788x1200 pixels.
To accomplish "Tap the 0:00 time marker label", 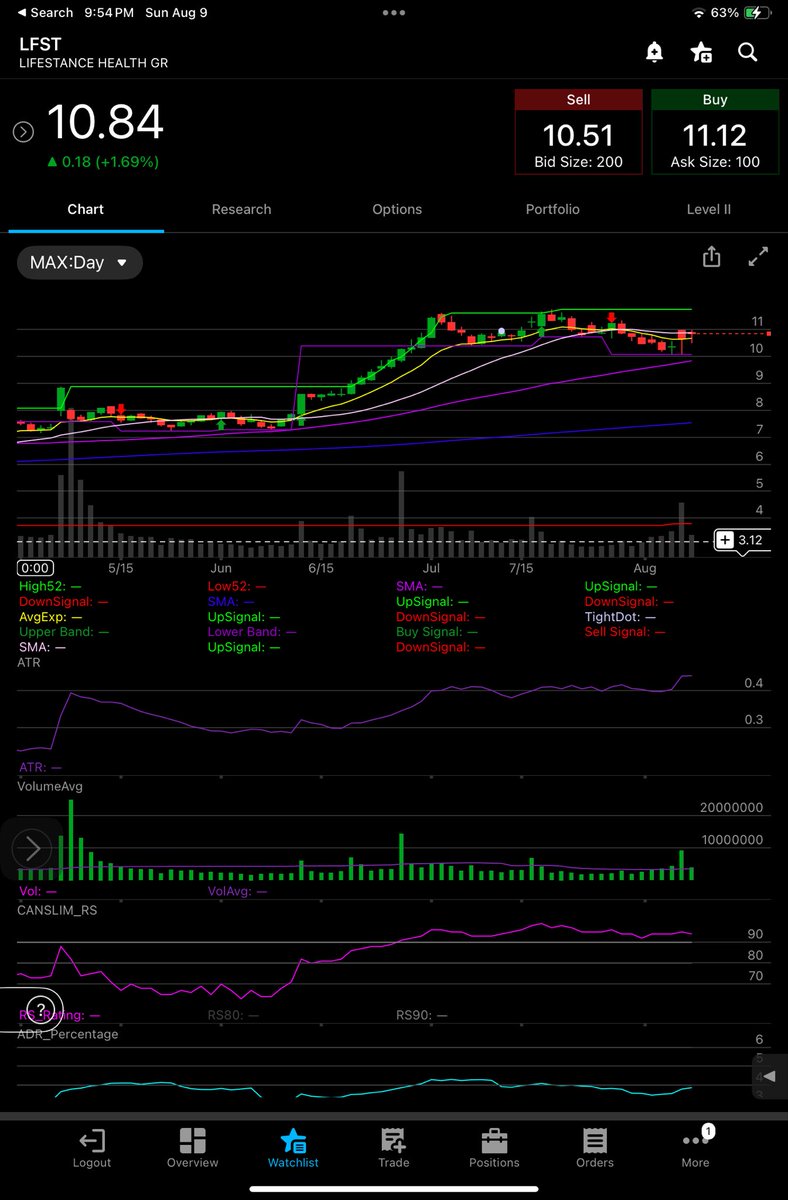I will pyautogui.click(x=36, y=567).
